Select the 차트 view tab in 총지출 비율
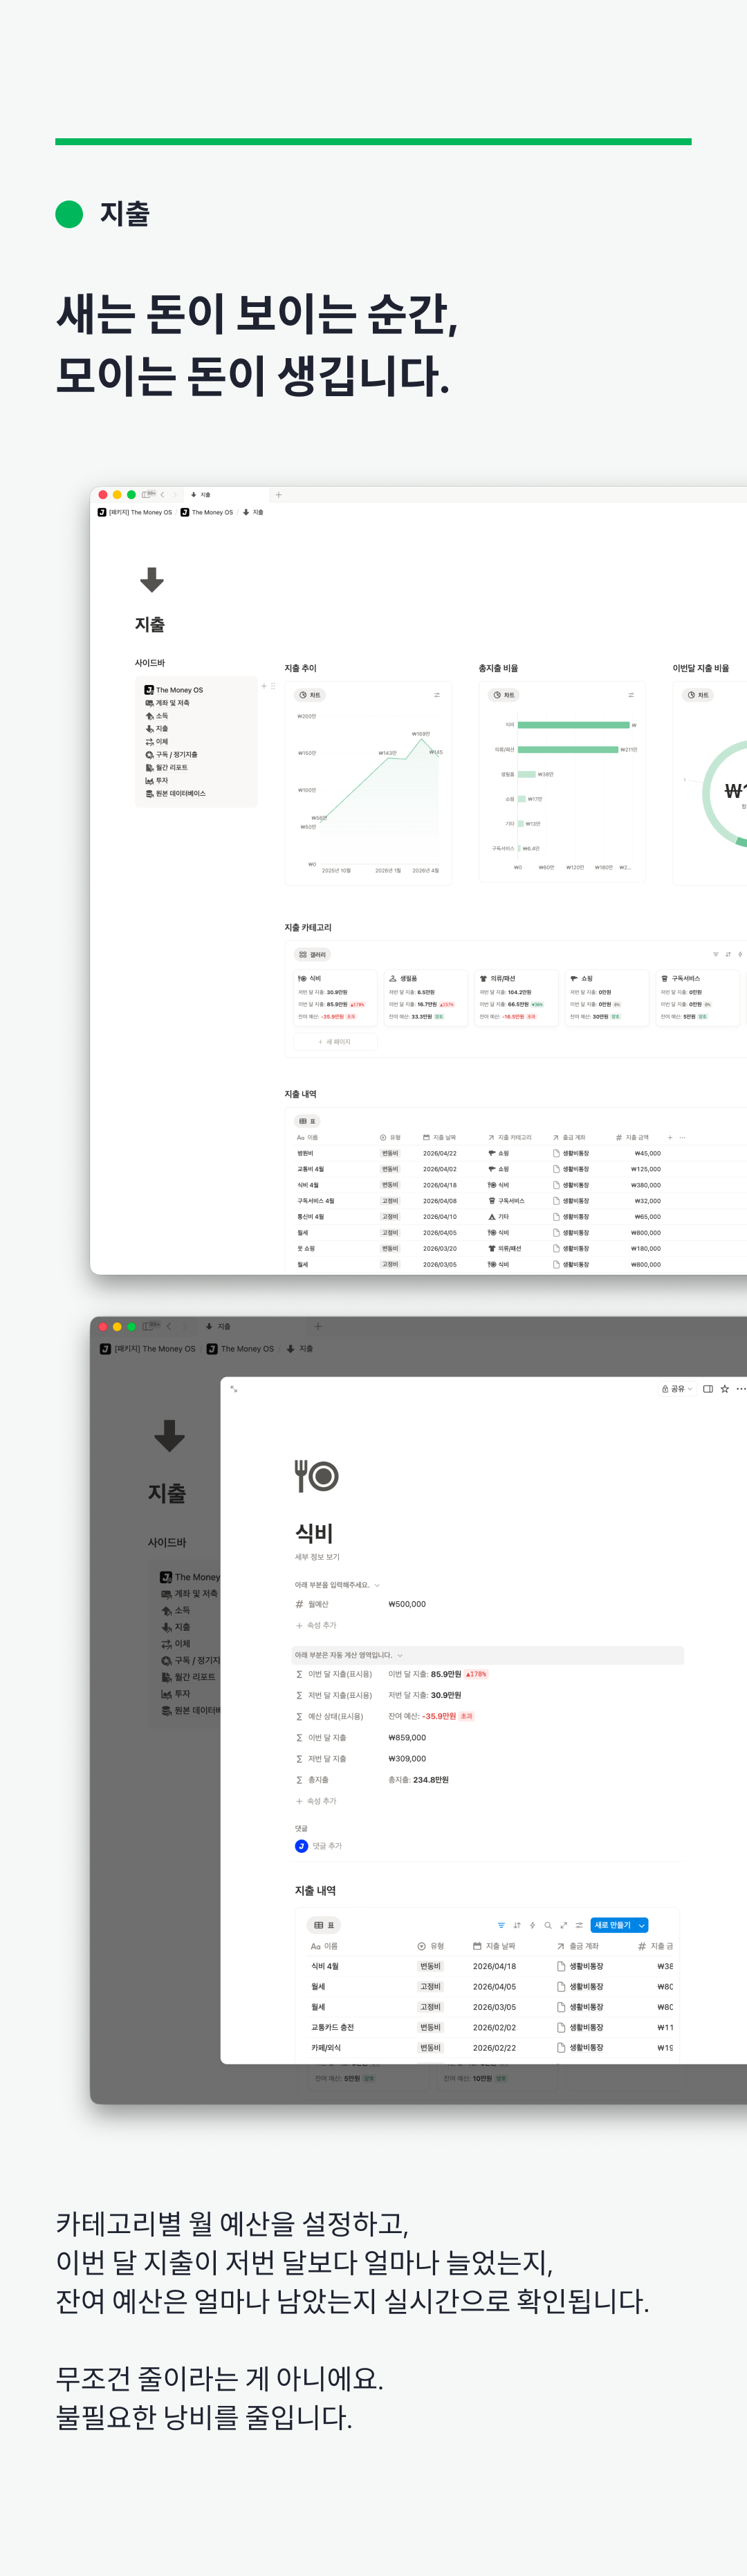Viewport: 747px width, 2576px height. (503, 695)
